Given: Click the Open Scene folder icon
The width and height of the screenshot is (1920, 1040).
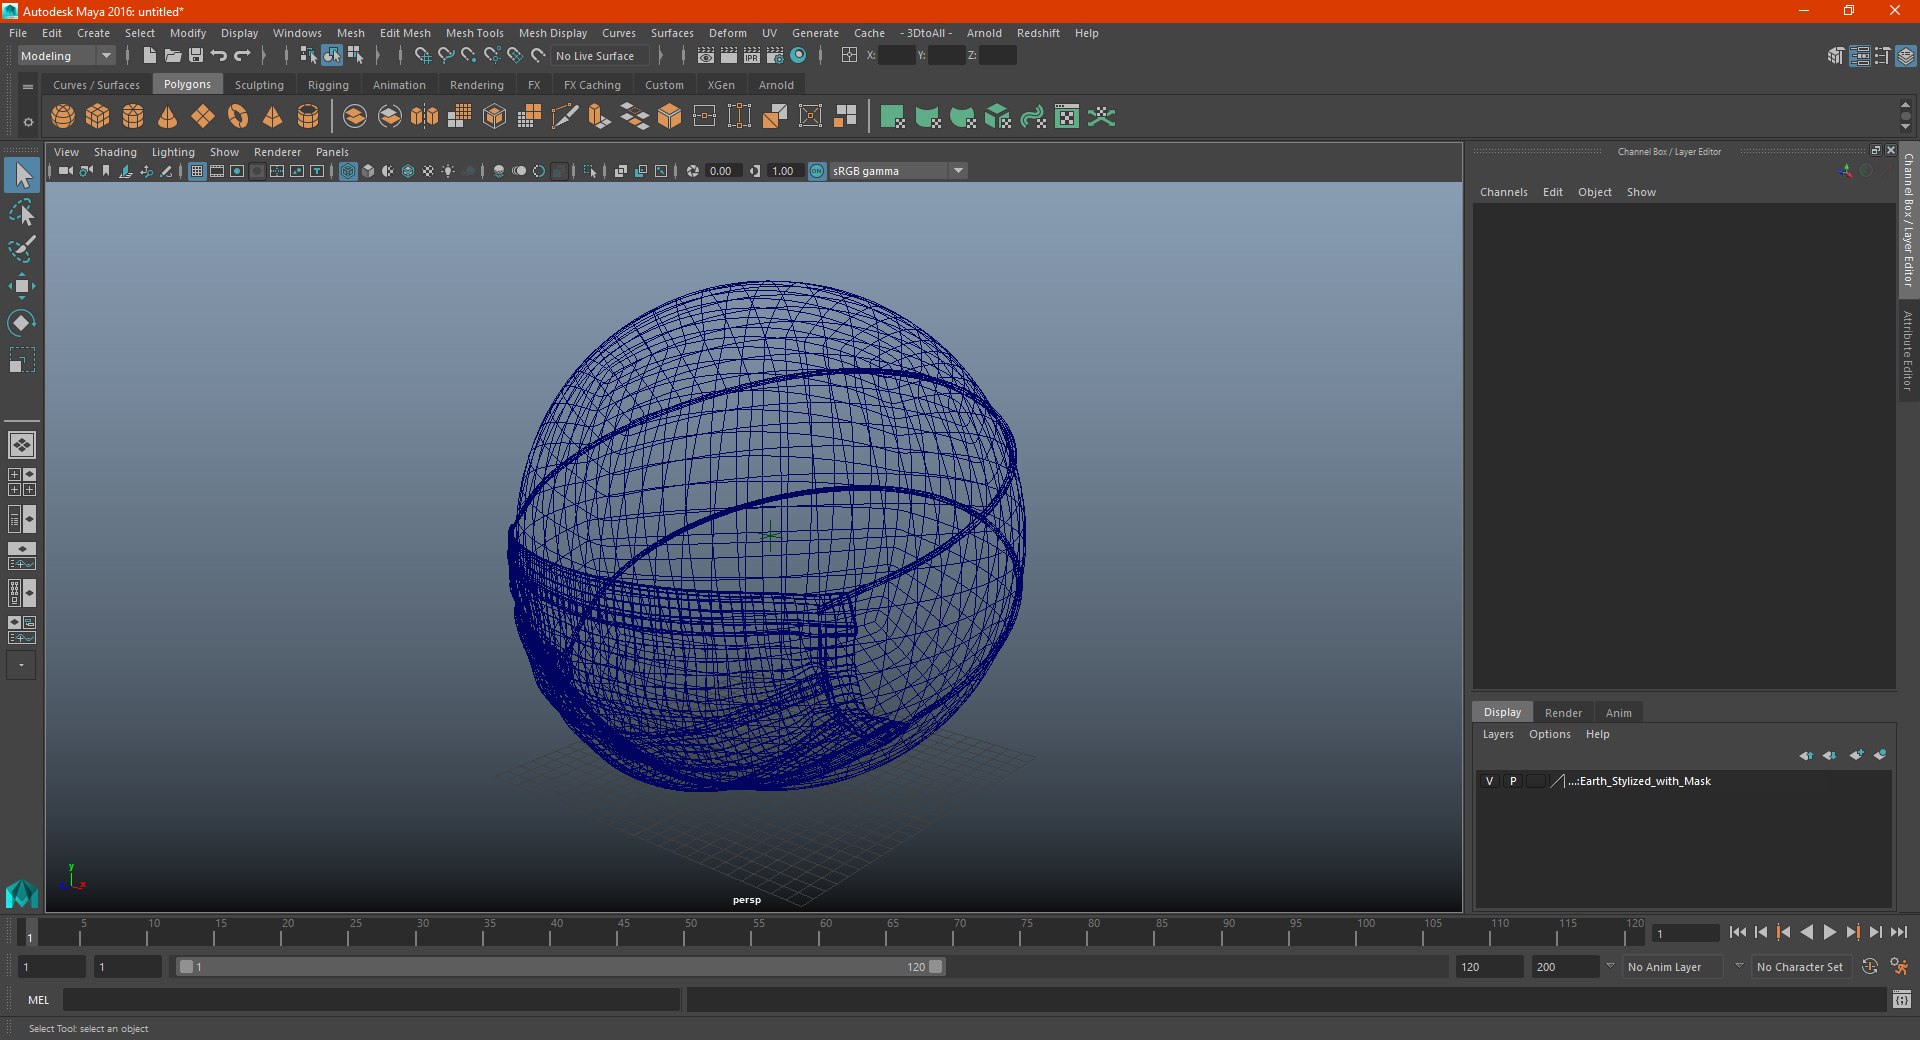Looking at the screenshot, I should pyautogui.click(x=172, y=56).
